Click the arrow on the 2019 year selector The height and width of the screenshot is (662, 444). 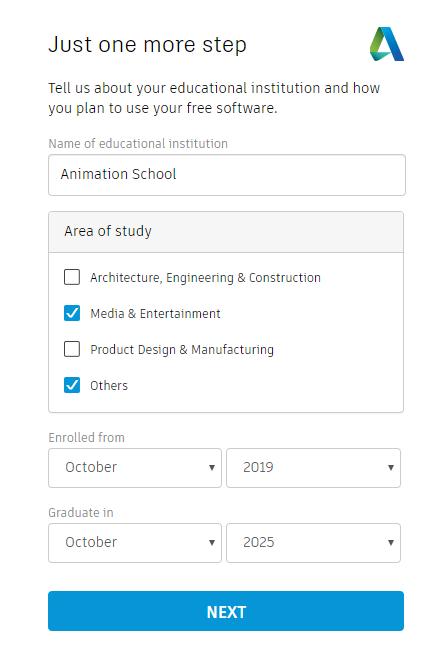tap(391, 468)
